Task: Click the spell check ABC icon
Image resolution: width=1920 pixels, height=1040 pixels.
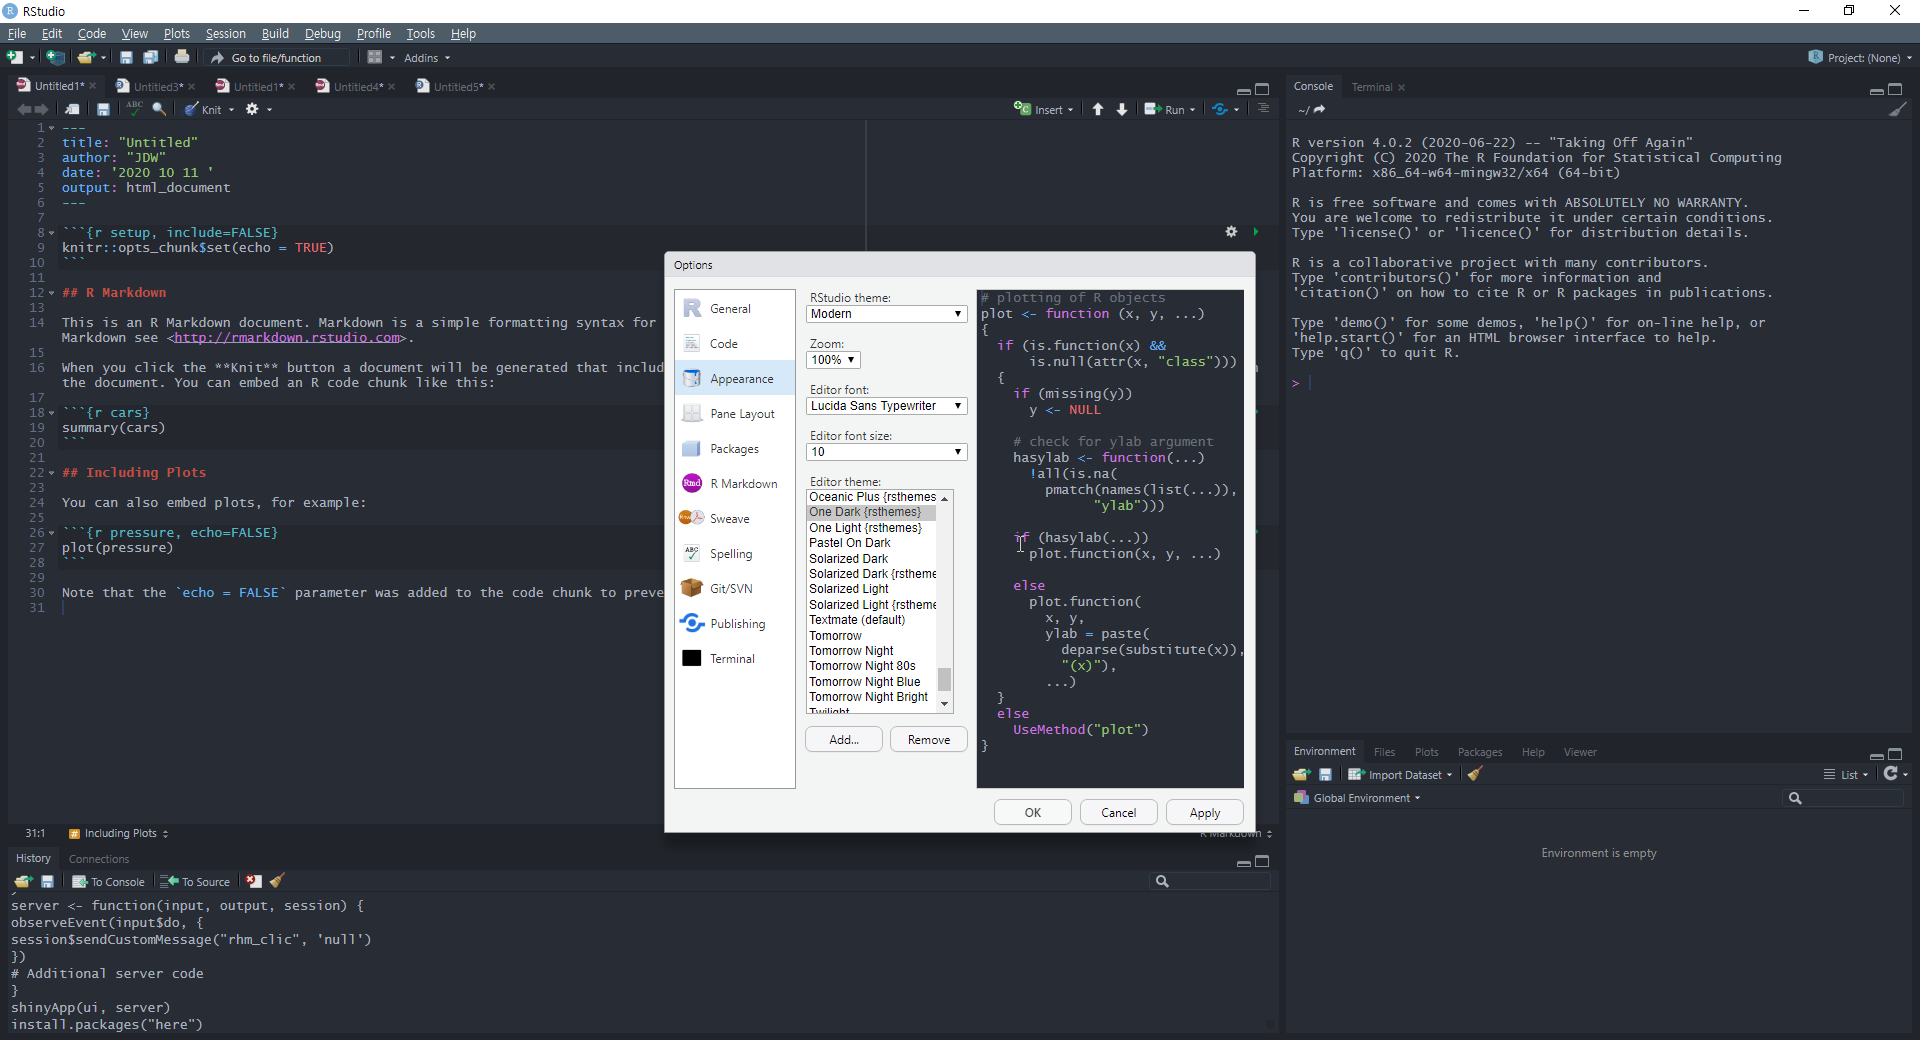Action: [x=134, y=109]
